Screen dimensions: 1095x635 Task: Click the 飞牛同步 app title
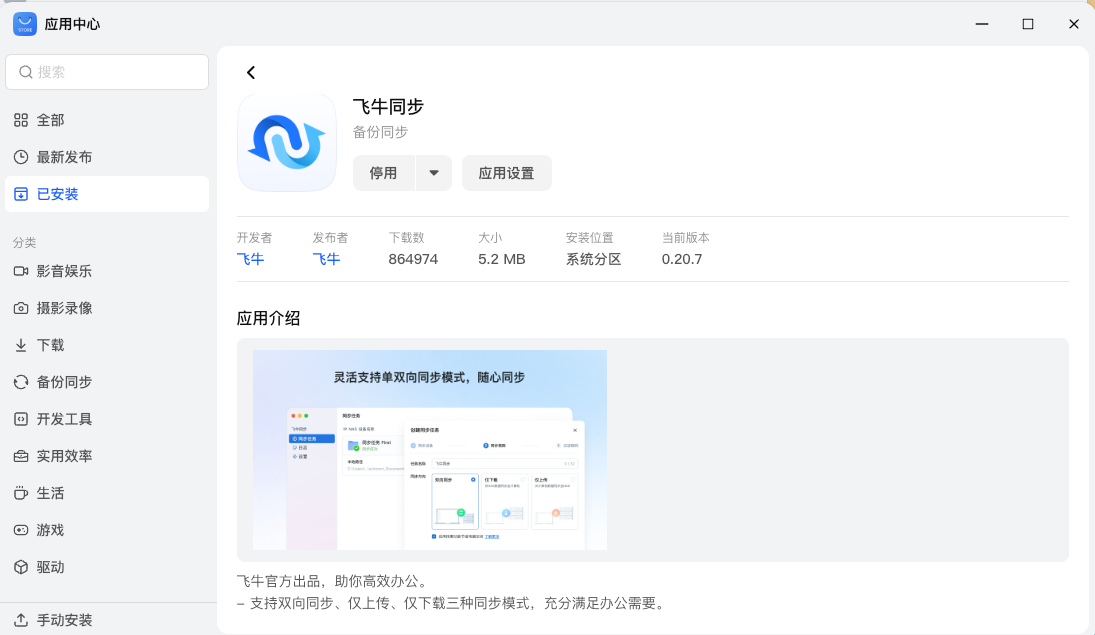point(388,106)
